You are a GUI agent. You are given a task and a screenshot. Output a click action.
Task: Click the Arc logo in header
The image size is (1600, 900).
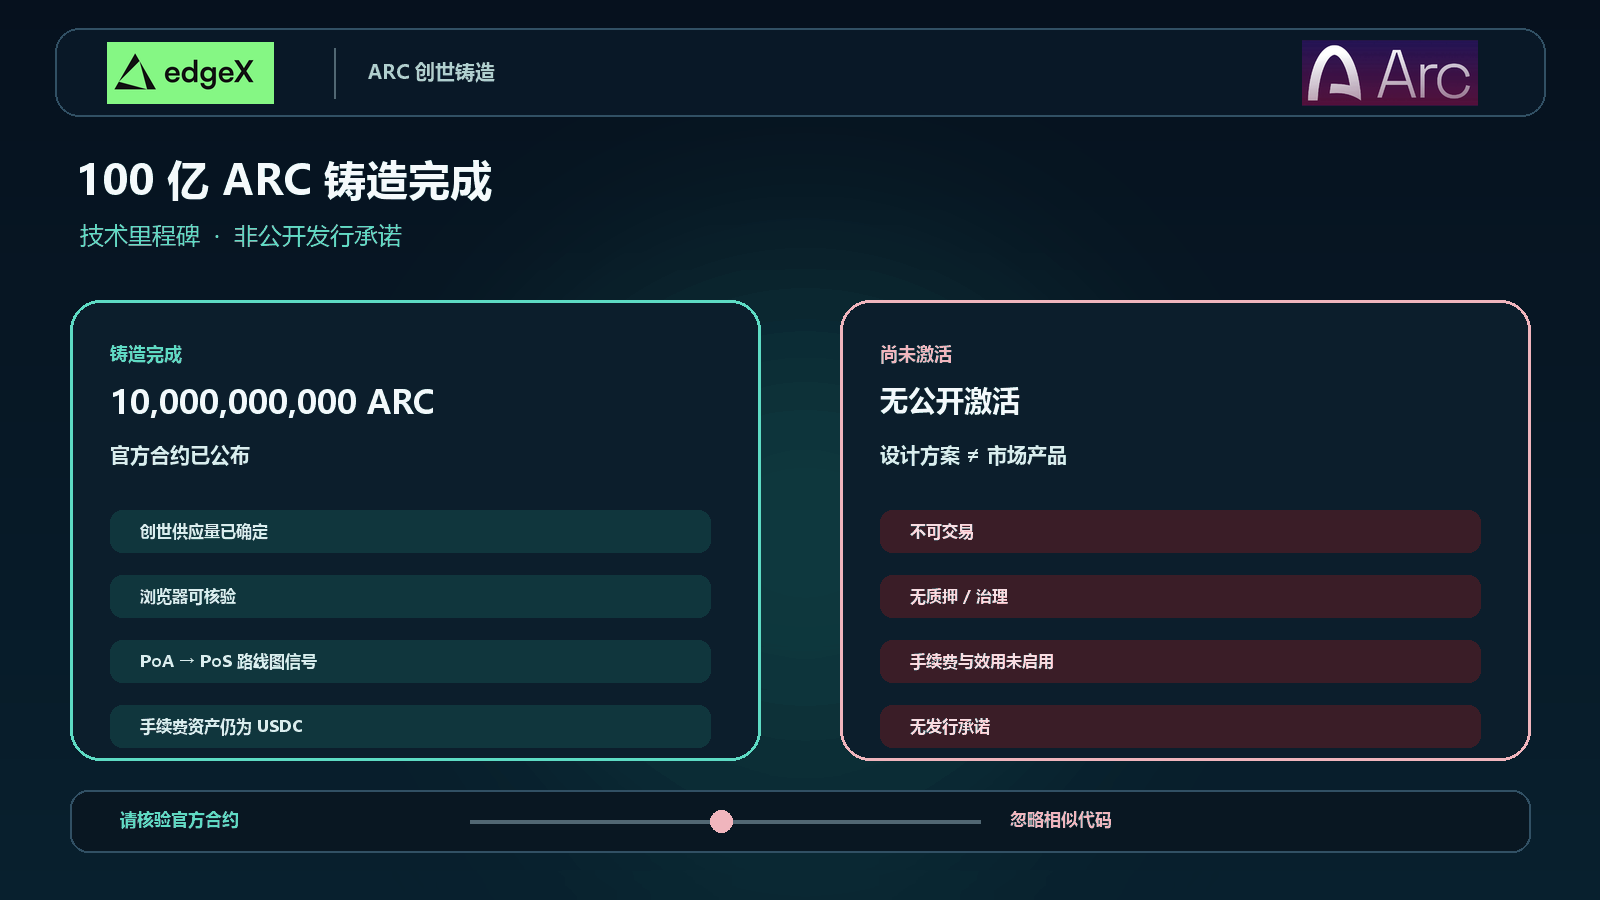[1389, 73]
